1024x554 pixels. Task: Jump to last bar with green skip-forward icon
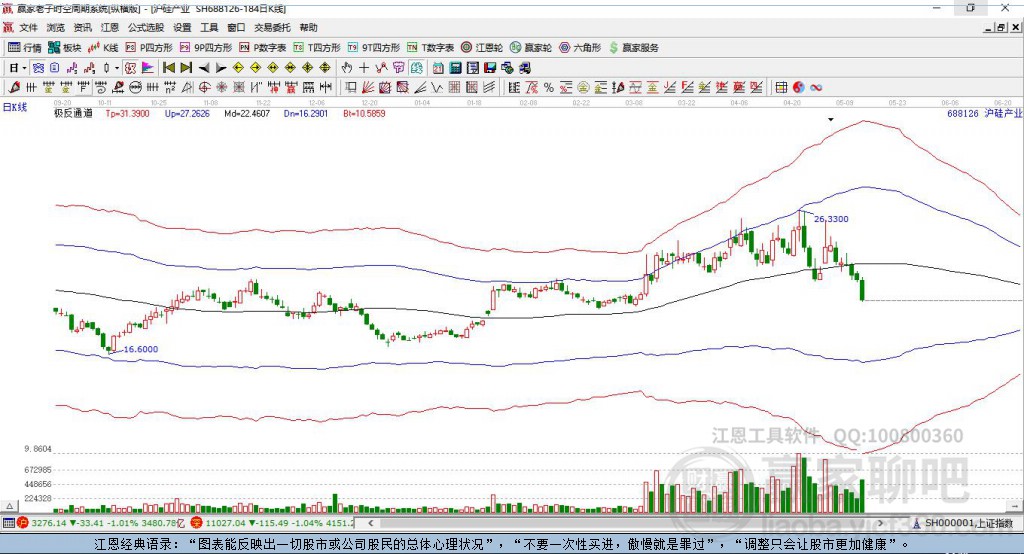(186, 68)
